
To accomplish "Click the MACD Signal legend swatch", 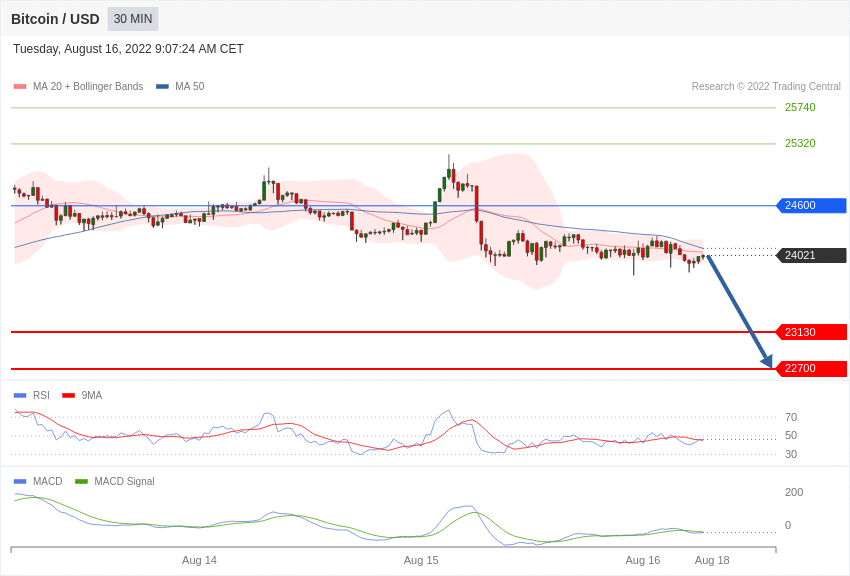I will [81, 481].
